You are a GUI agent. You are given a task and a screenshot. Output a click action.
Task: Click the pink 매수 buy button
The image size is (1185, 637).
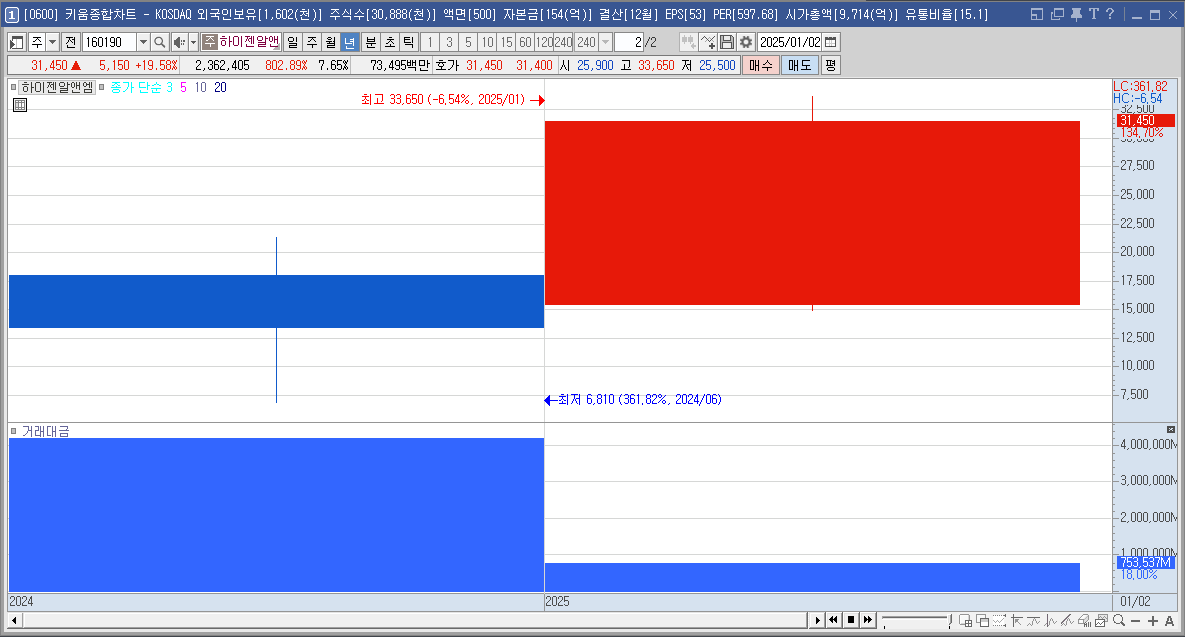point(761,65)
